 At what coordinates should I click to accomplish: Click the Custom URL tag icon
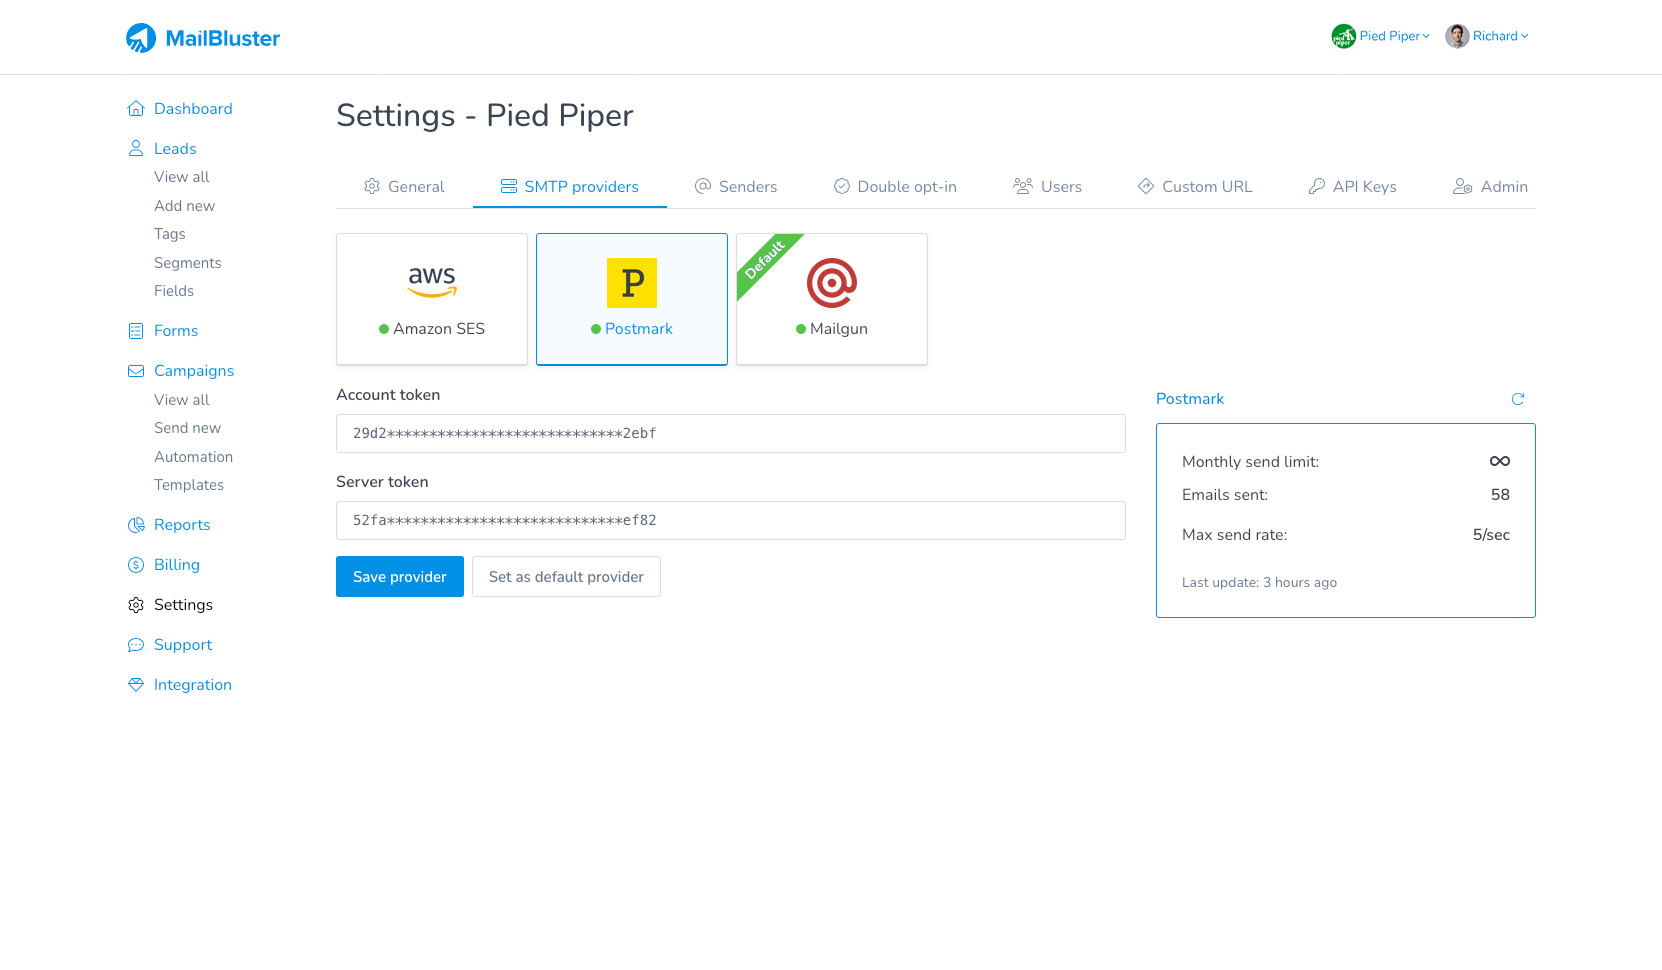click(1146, 186)
